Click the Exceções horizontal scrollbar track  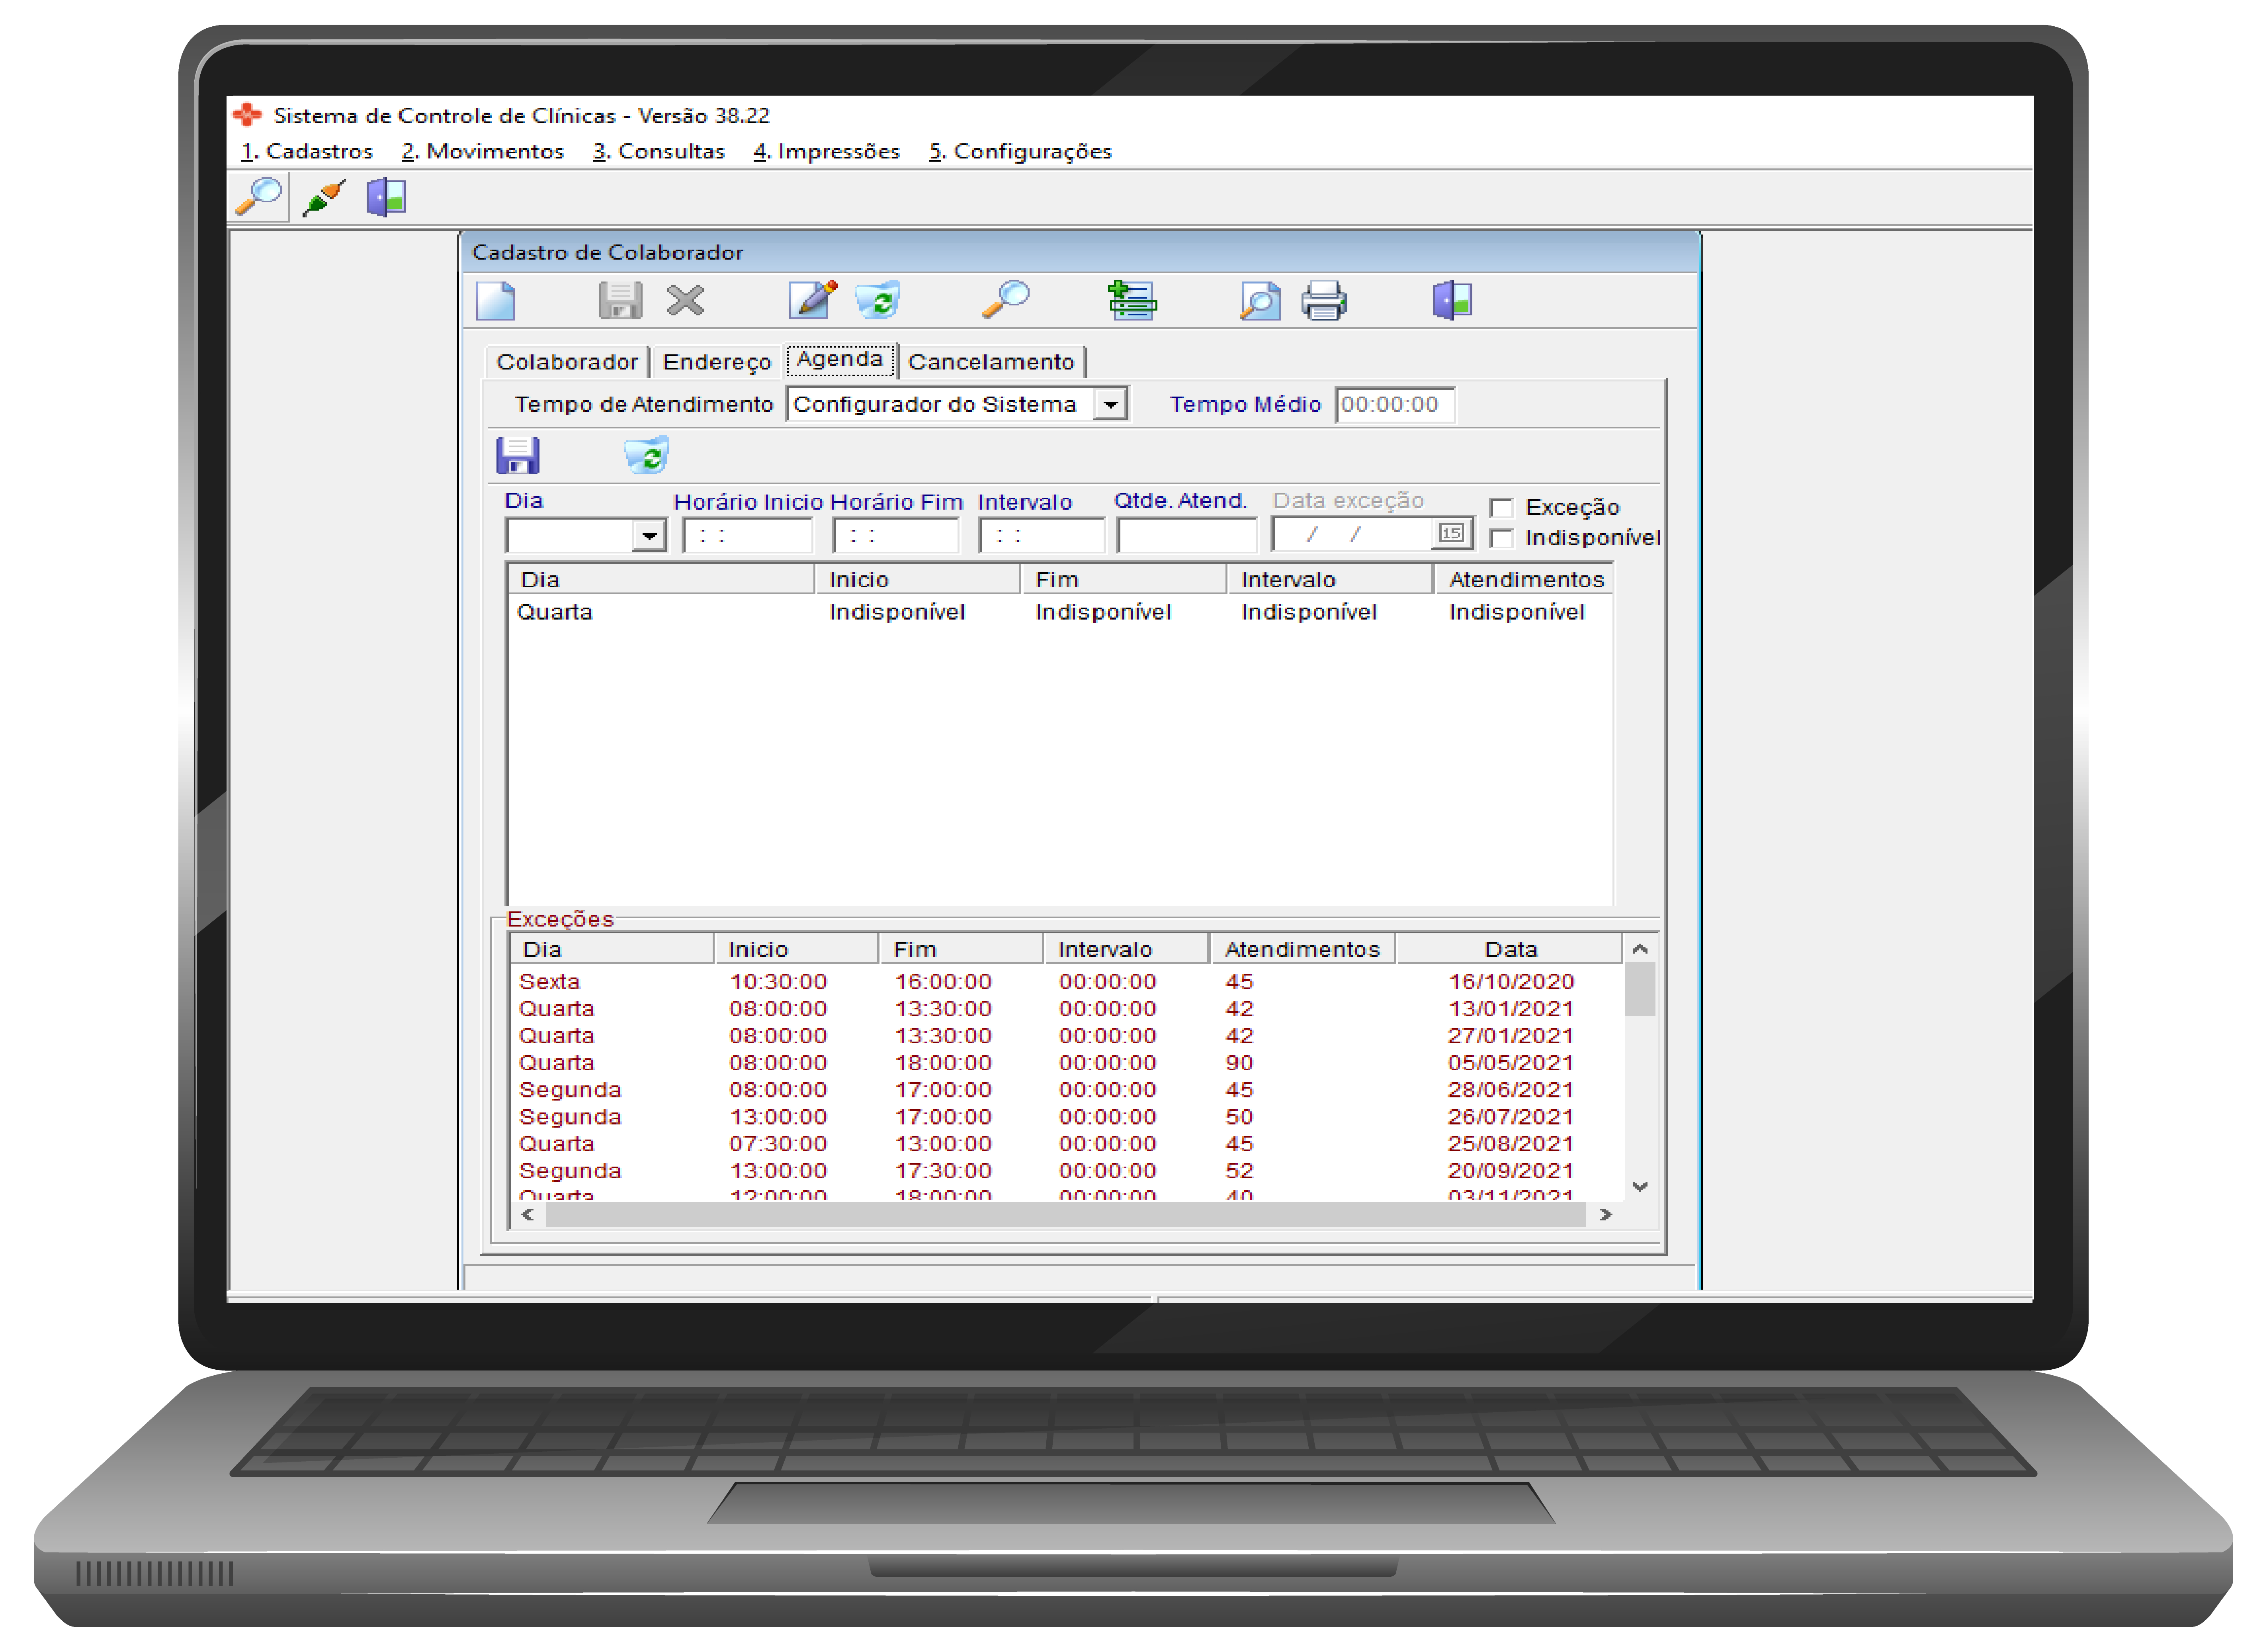[x=1066, y=1215]
